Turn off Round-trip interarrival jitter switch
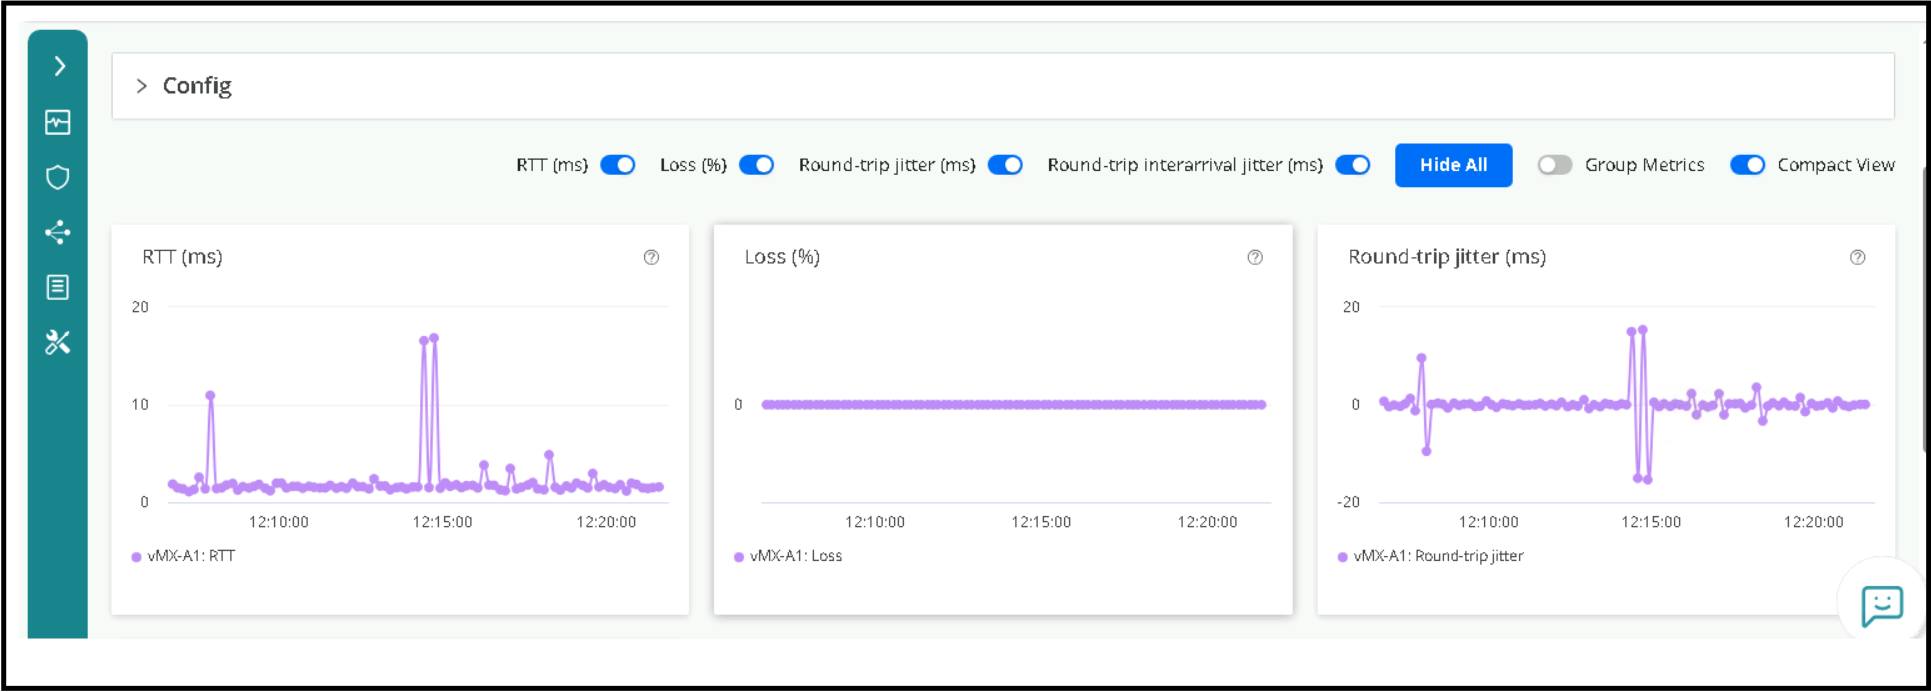The width and height of the screenshot is (1931, 692). click(x=1353, y=165)
